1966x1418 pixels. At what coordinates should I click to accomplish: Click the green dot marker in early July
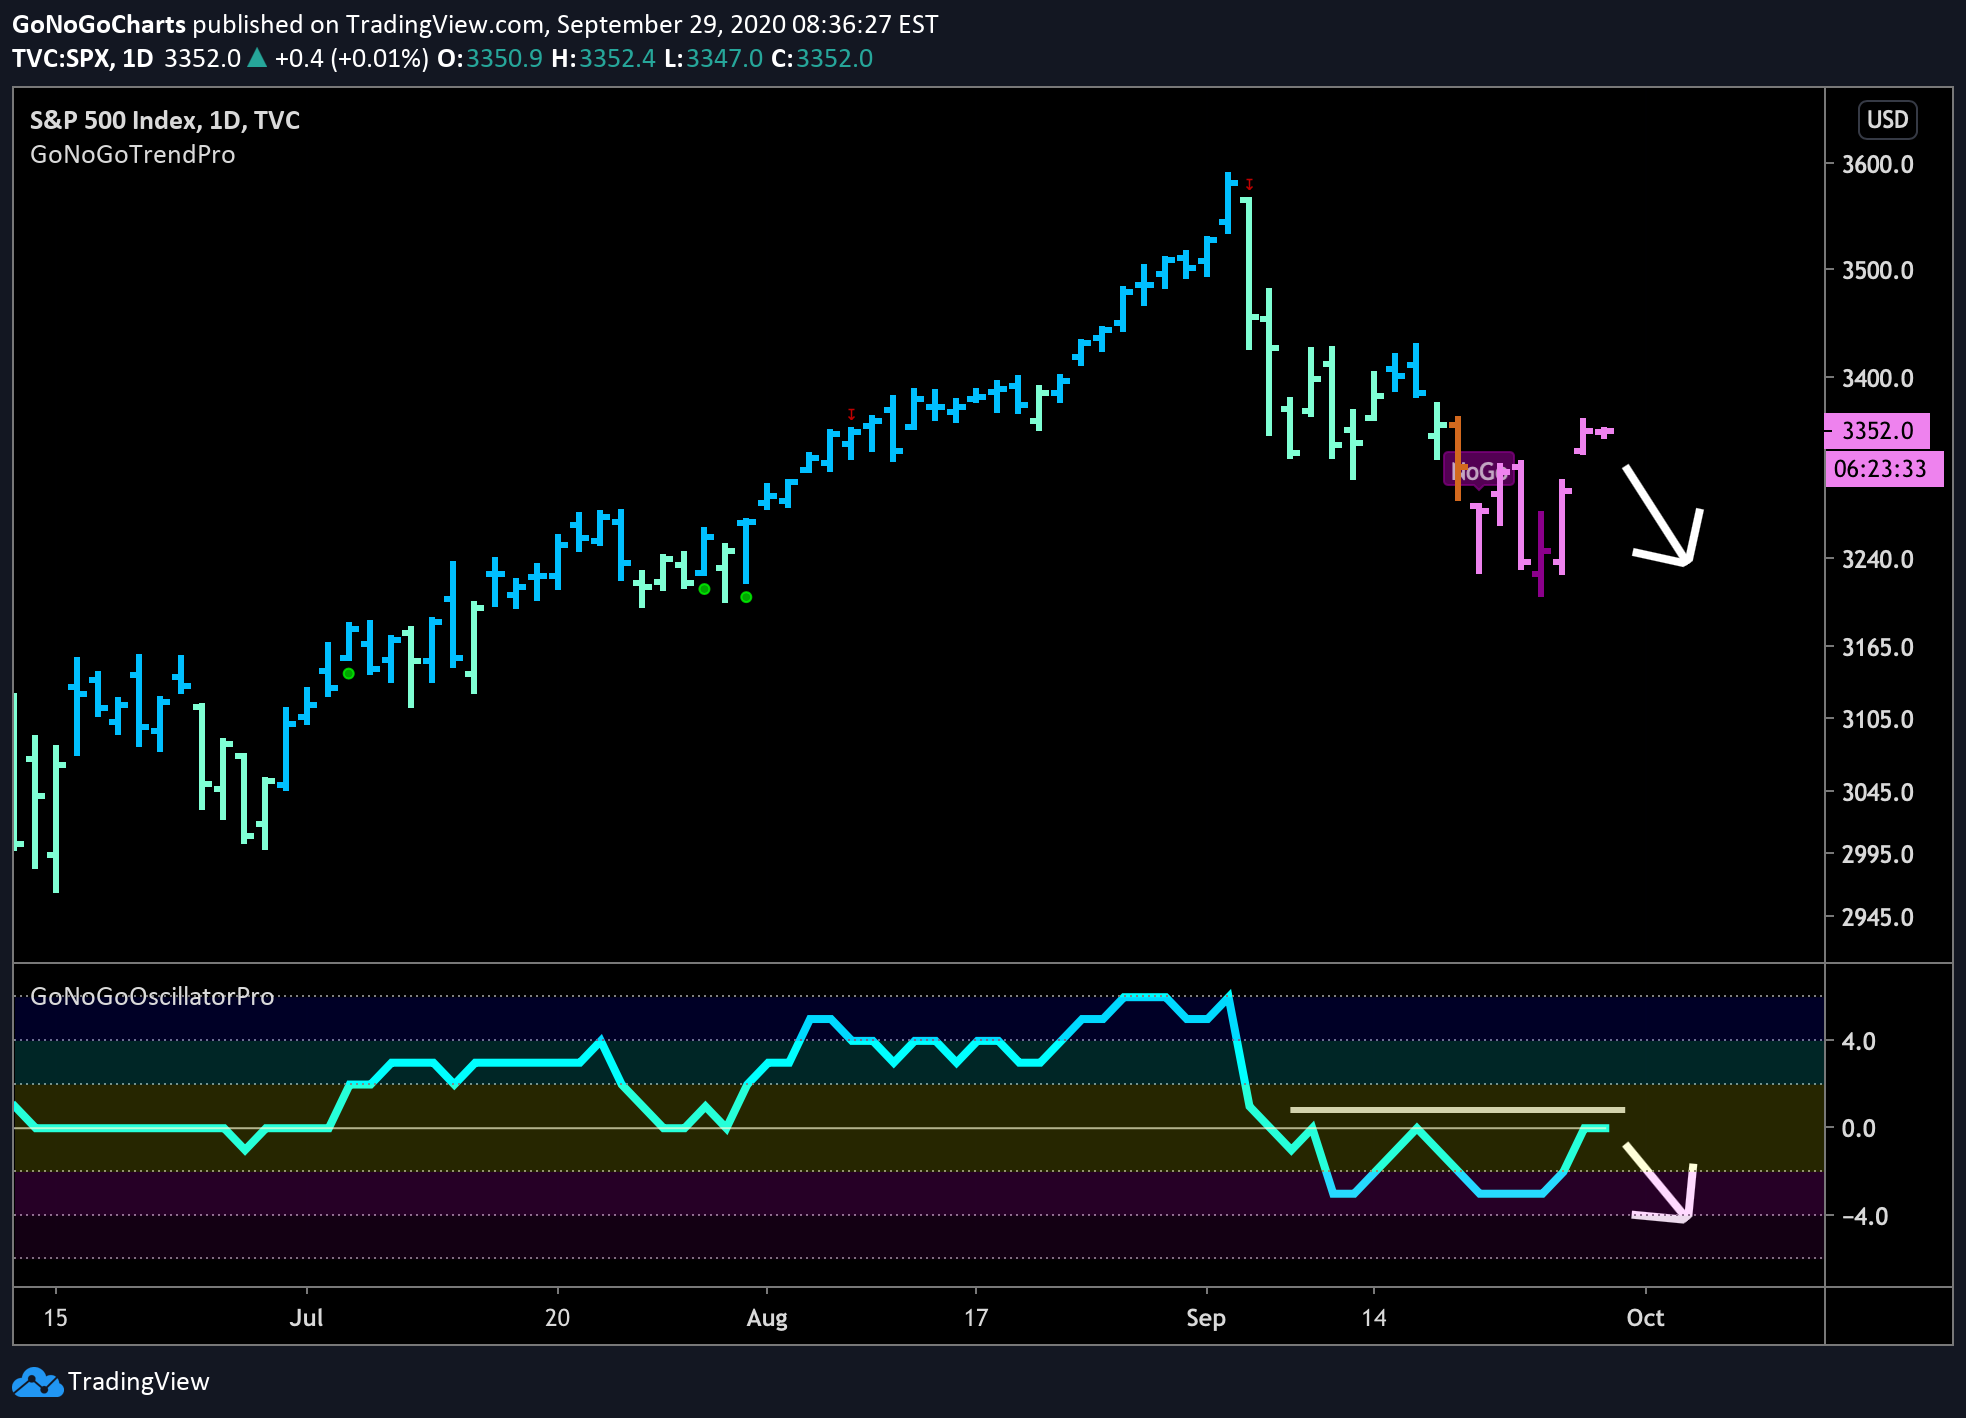coord(348,673)
